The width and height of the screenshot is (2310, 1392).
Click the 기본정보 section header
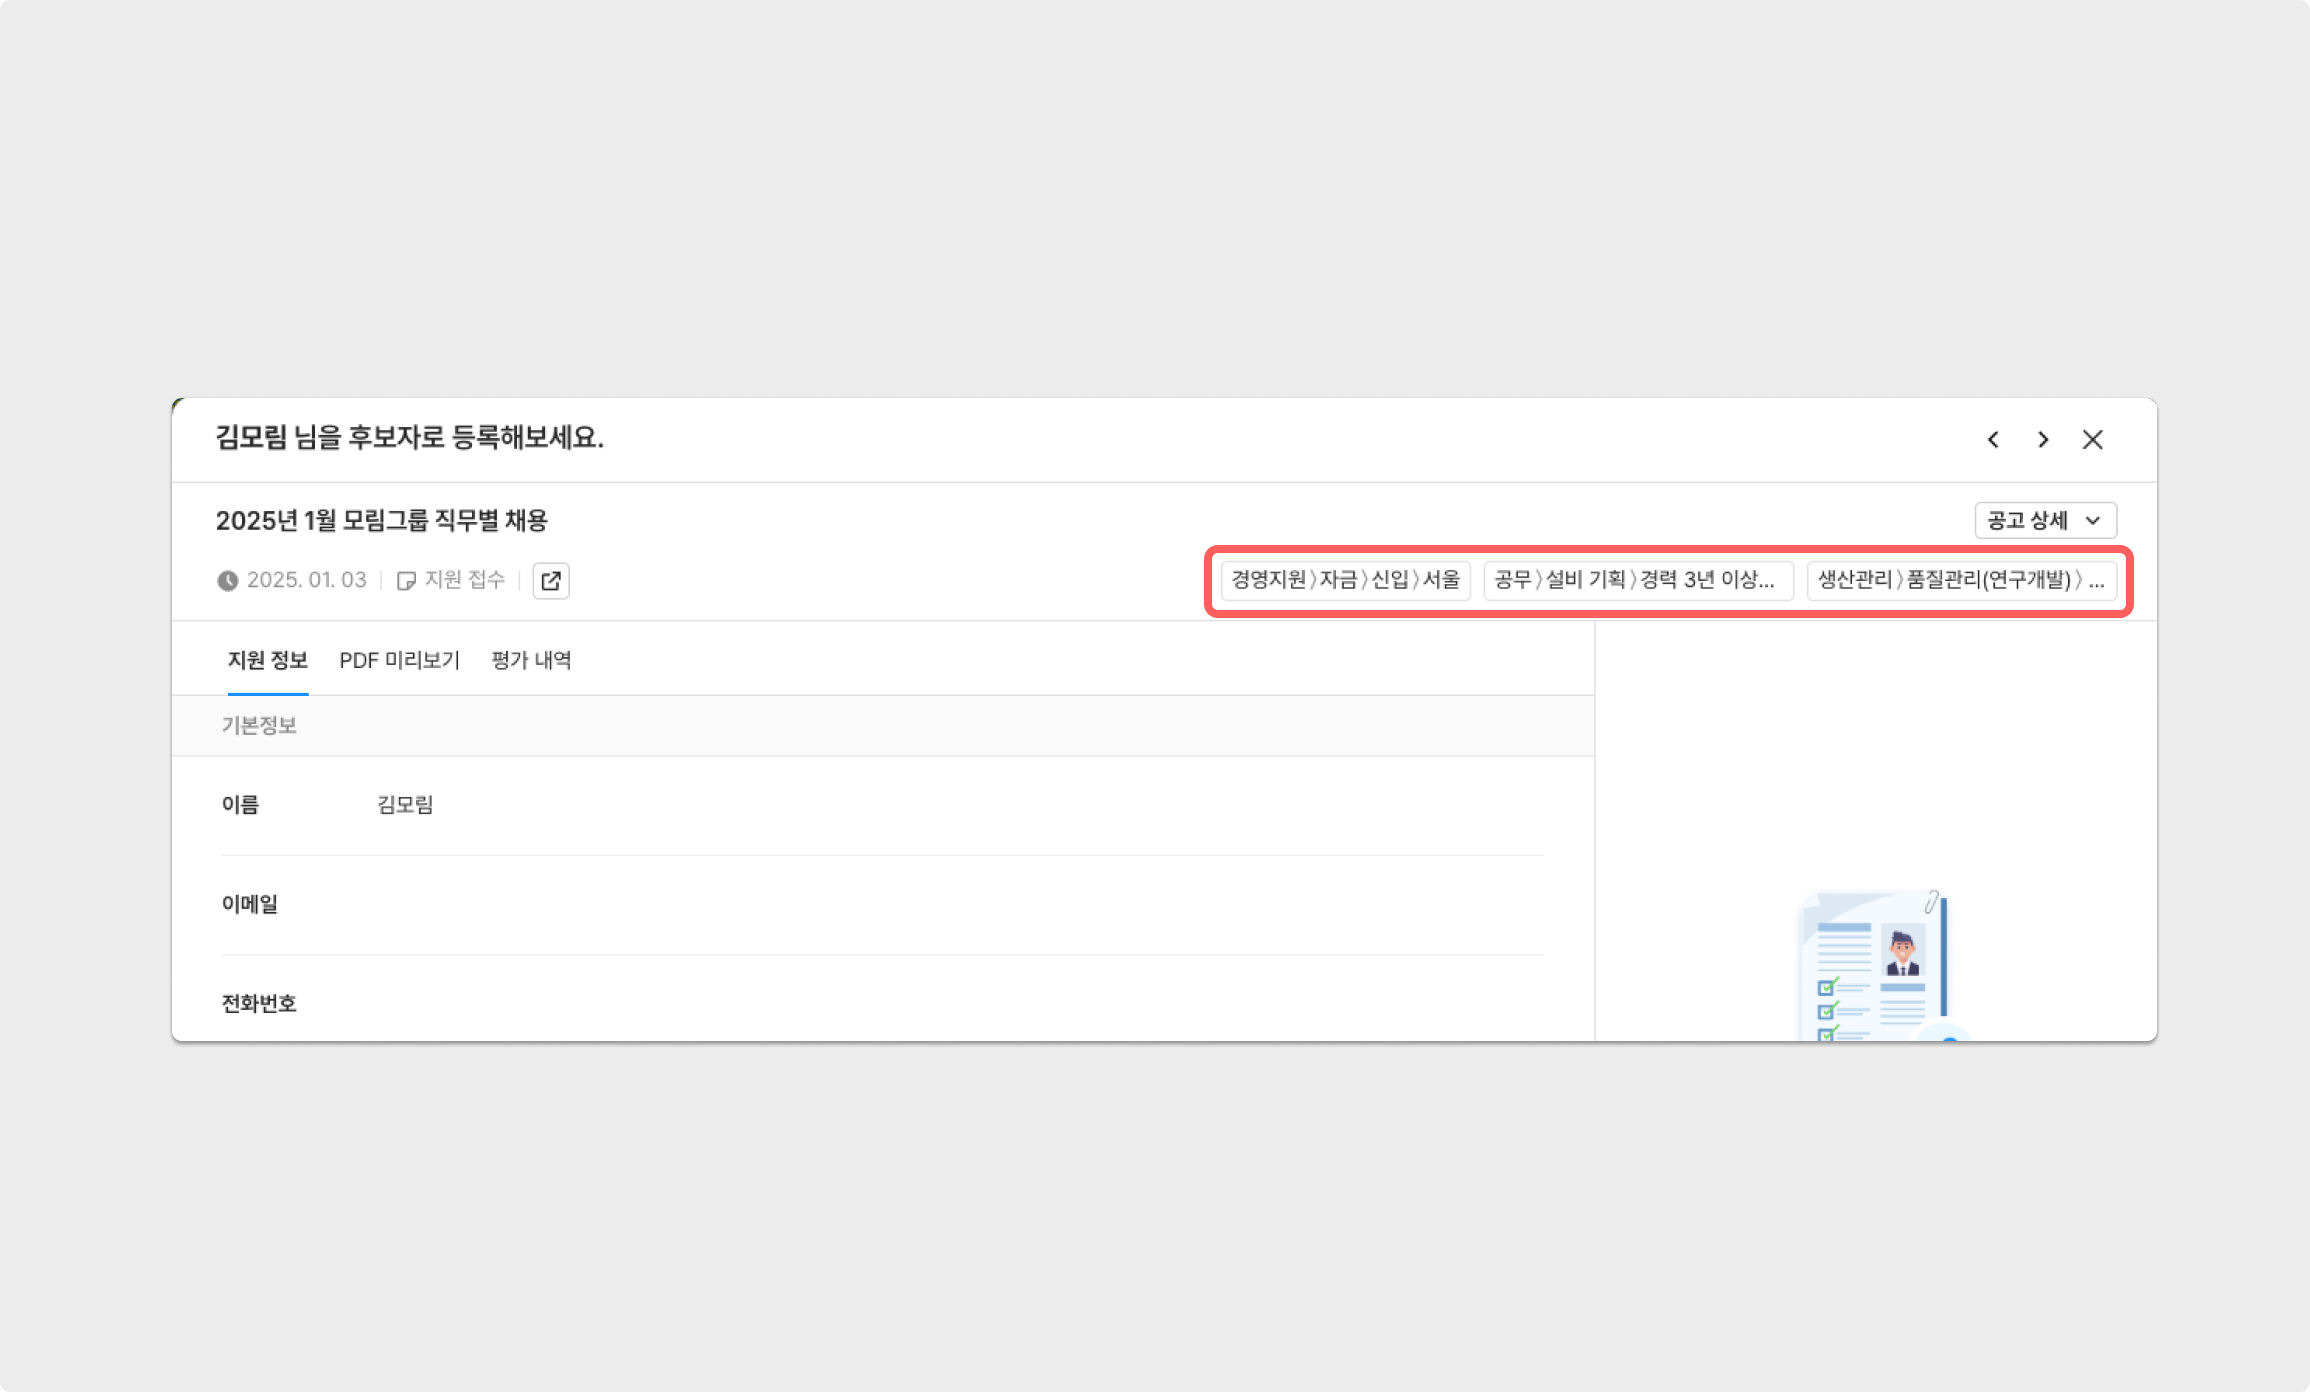(259, 726)
